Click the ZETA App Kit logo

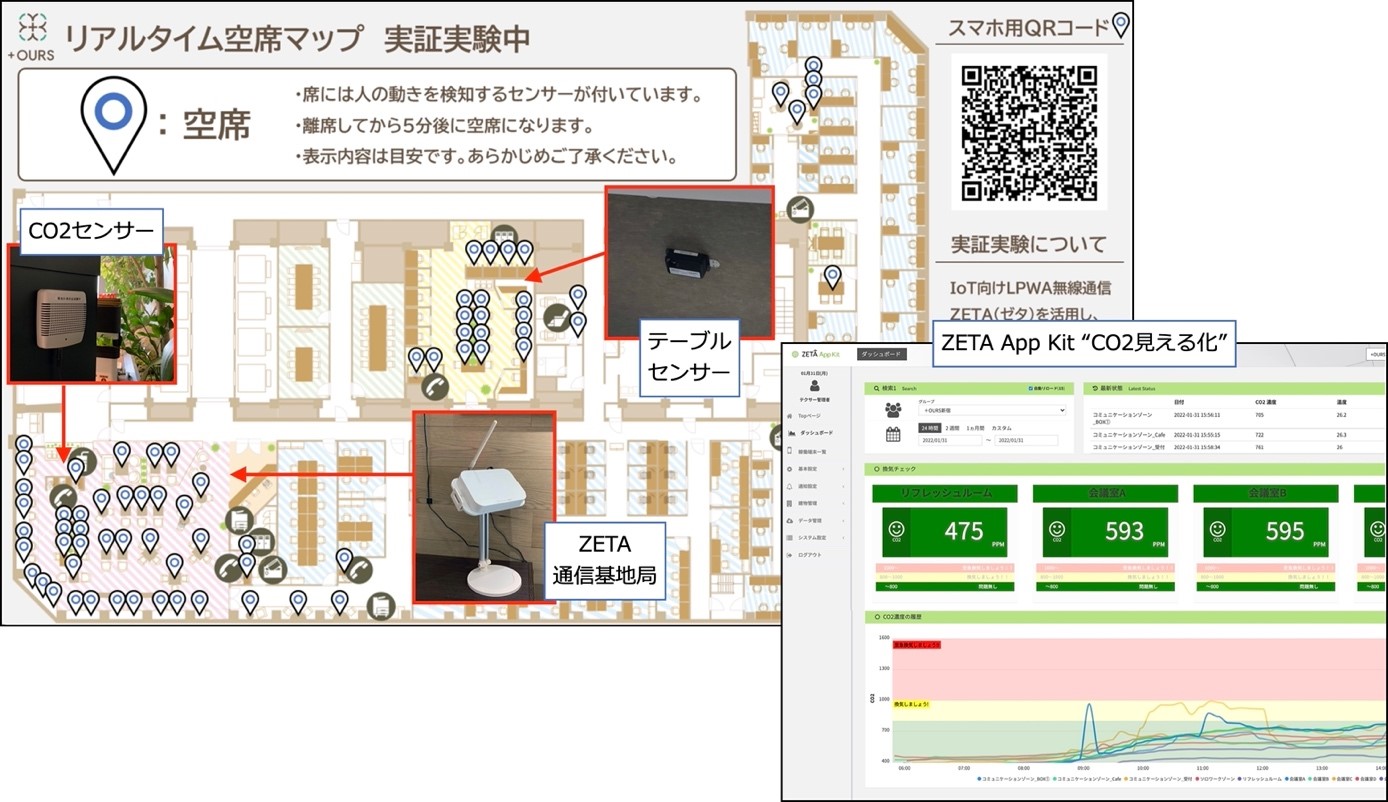click(x=815, y=354)
